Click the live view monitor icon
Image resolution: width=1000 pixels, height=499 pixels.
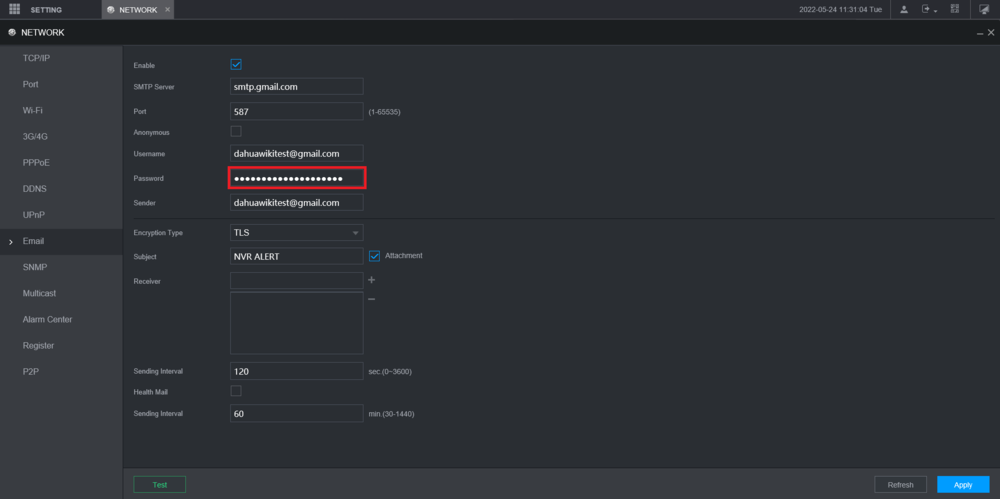983,9
